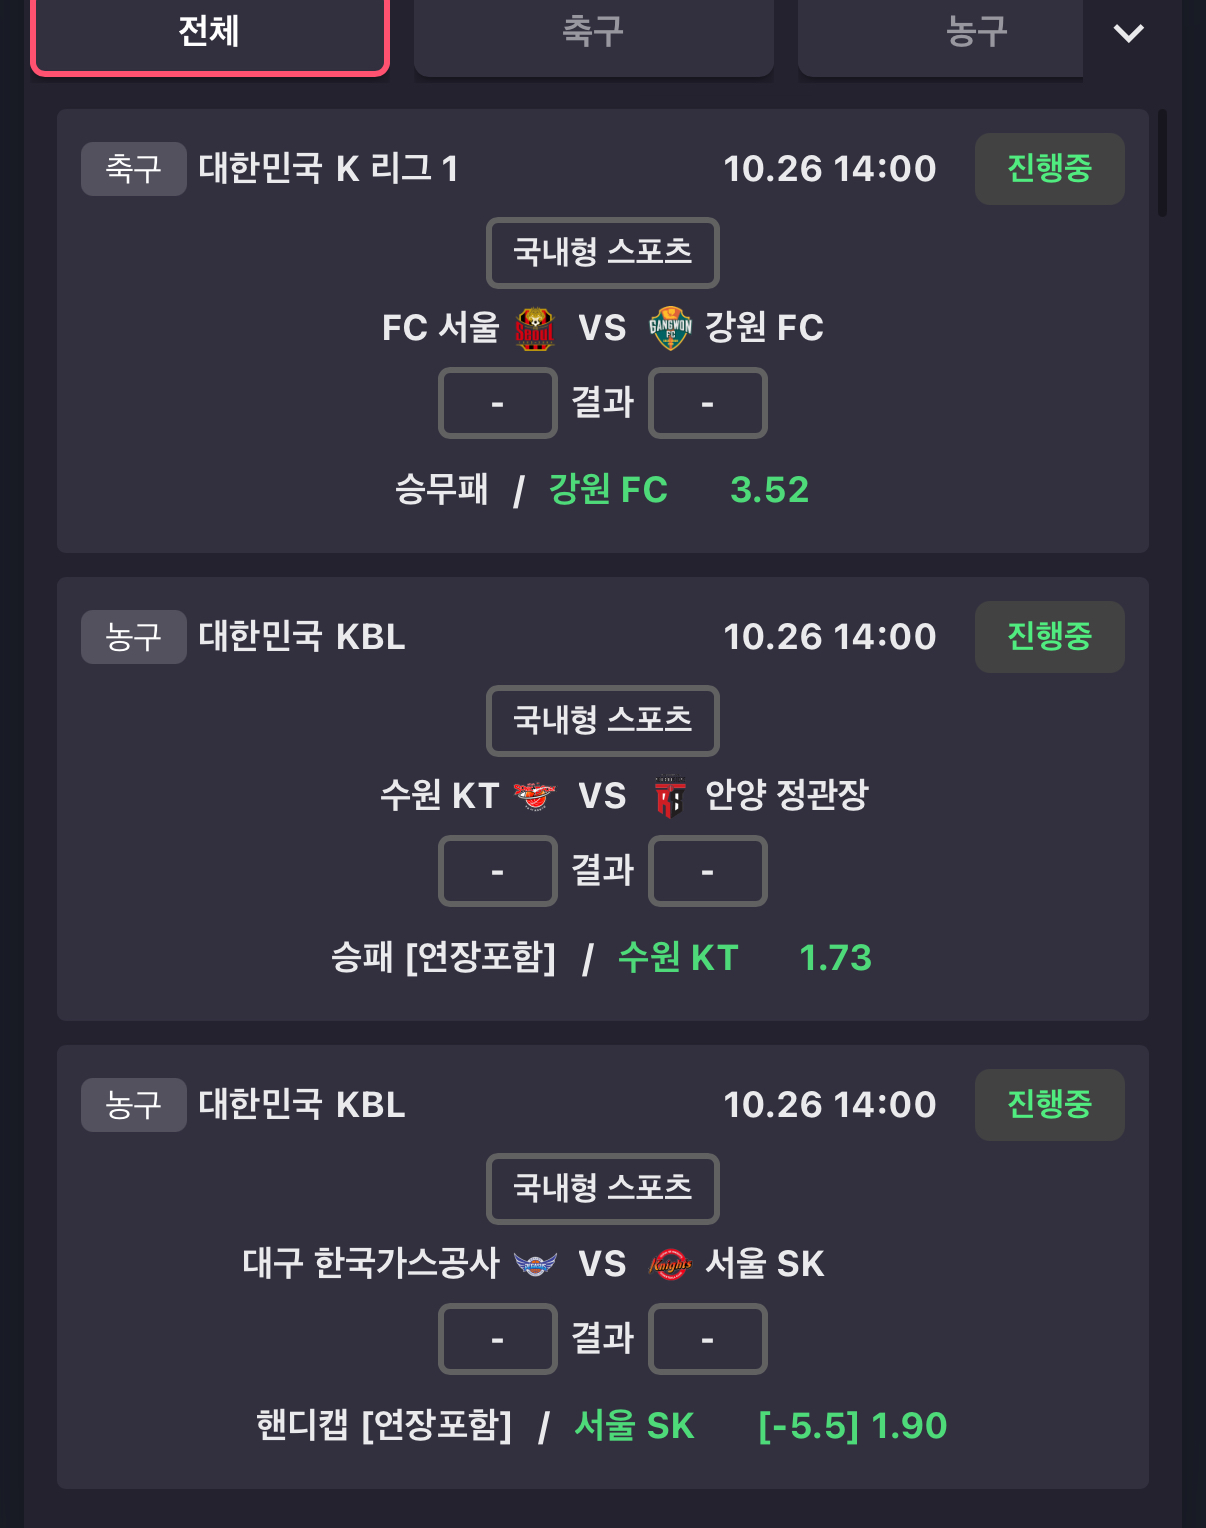Image resolution: width=1206 pixels, height=1528 pixels.
Task: Click the Suwon KT team logo
Action: [534, 796]
